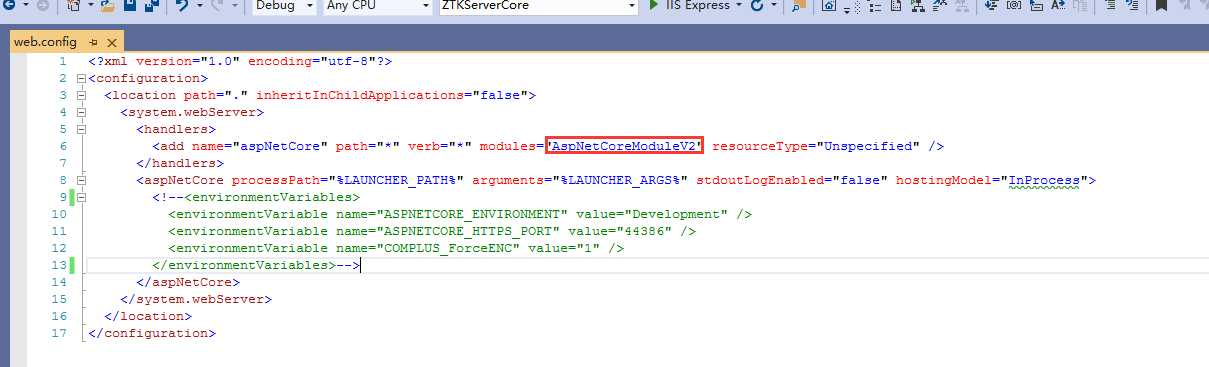Open a file with the folder icon

[107, 6]
